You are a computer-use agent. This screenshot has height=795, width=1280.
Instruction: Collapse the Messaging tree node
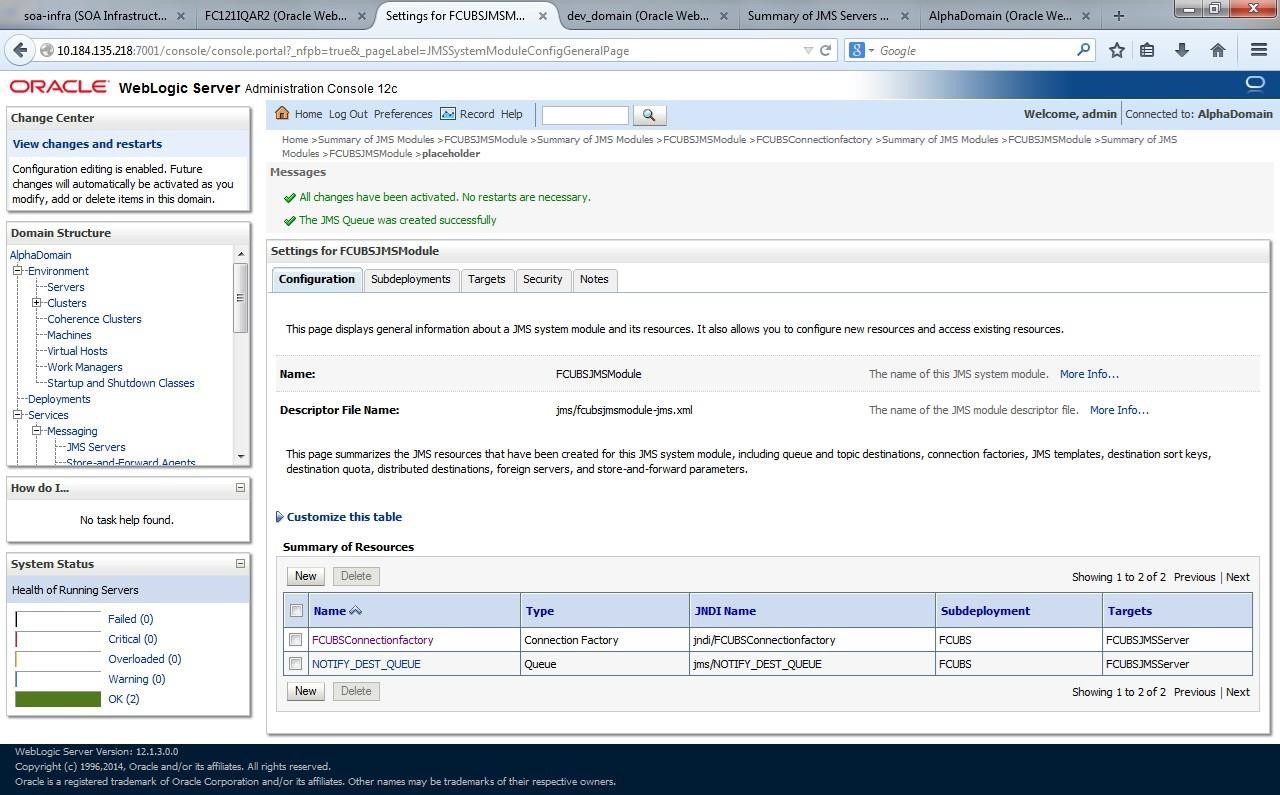[x=36, y=431]
